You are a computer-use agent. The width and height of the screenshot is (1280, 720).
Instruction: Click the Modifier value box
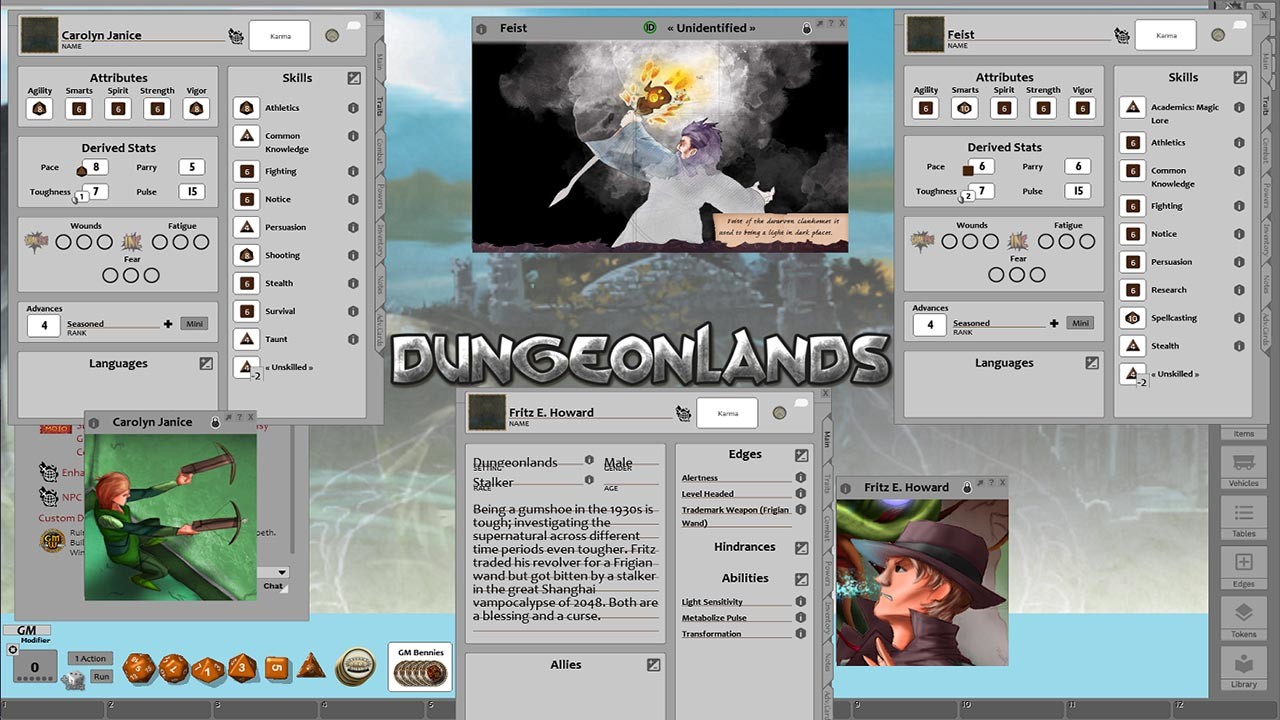[x=35, y=667]
